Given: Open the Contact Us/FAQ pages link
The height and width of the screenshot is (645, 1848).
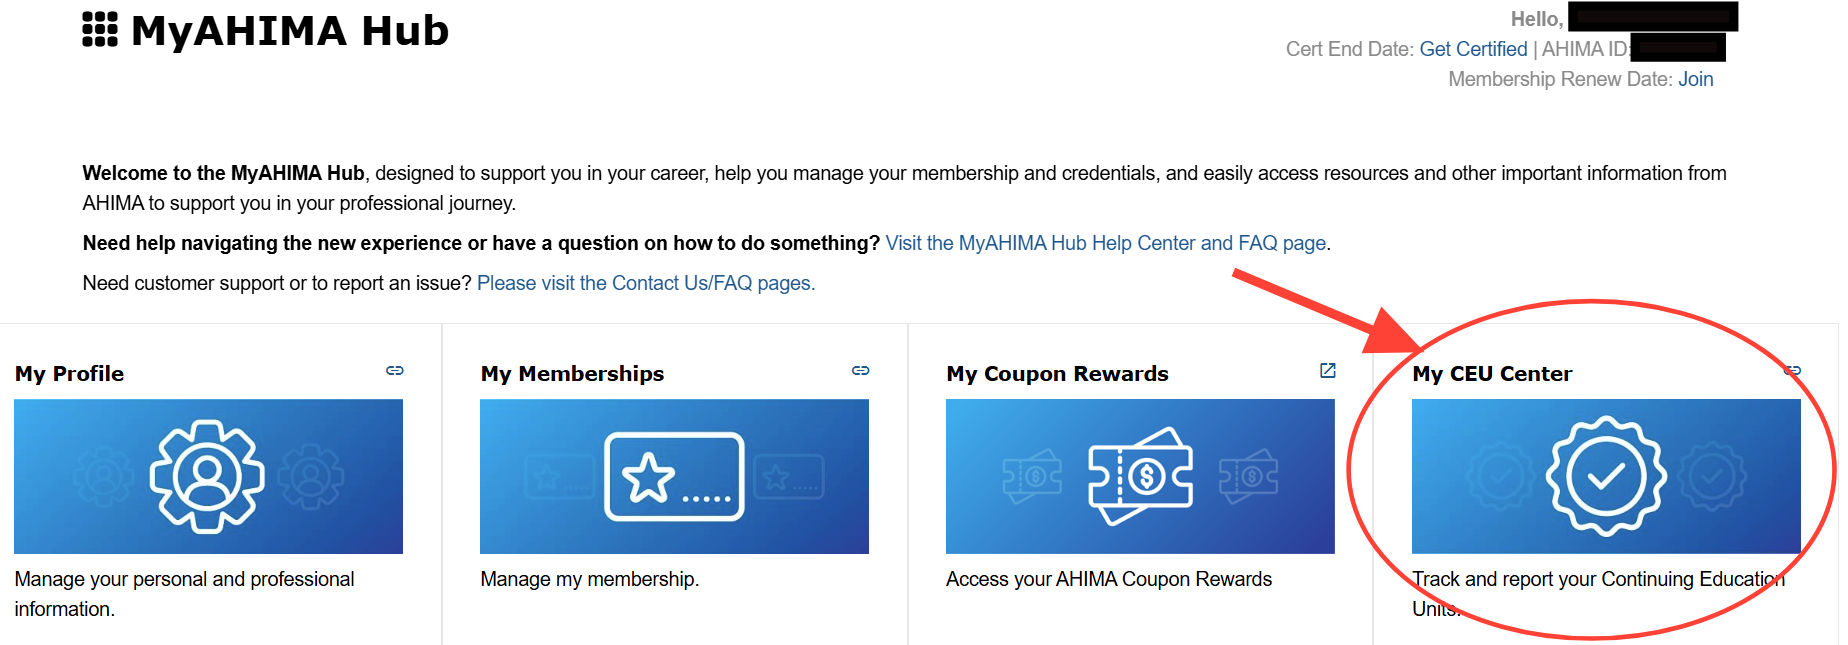Looking at the screenshot, I should [x=646, y=283].
